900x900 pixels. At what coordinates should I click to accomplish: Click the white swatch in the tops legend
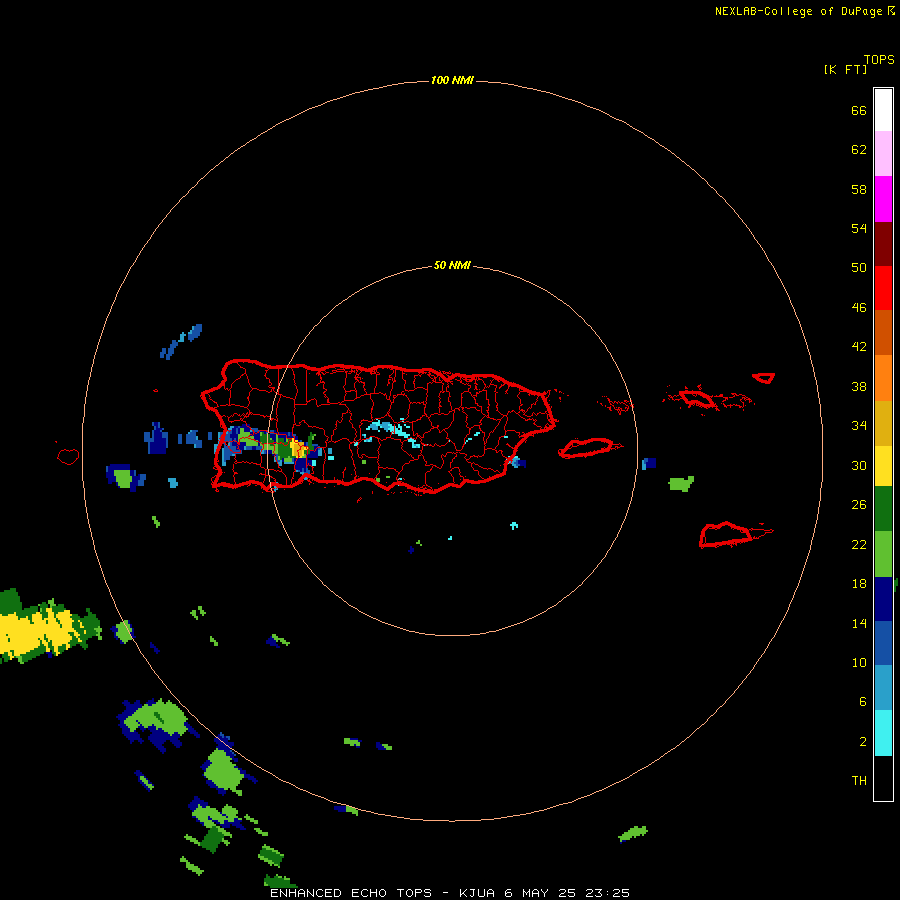pyautogui.click(x=883, y=110)
